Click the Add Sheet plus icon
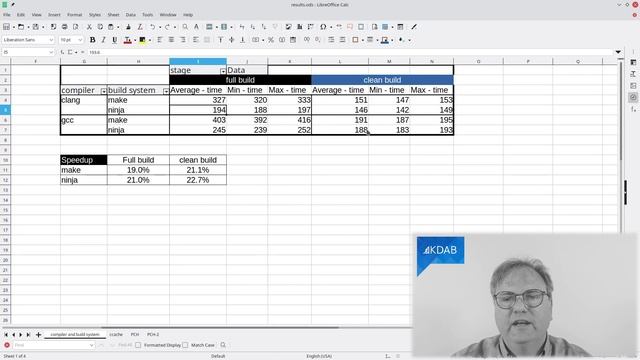Screen dimensions: 640x360 tap(38, 335)
